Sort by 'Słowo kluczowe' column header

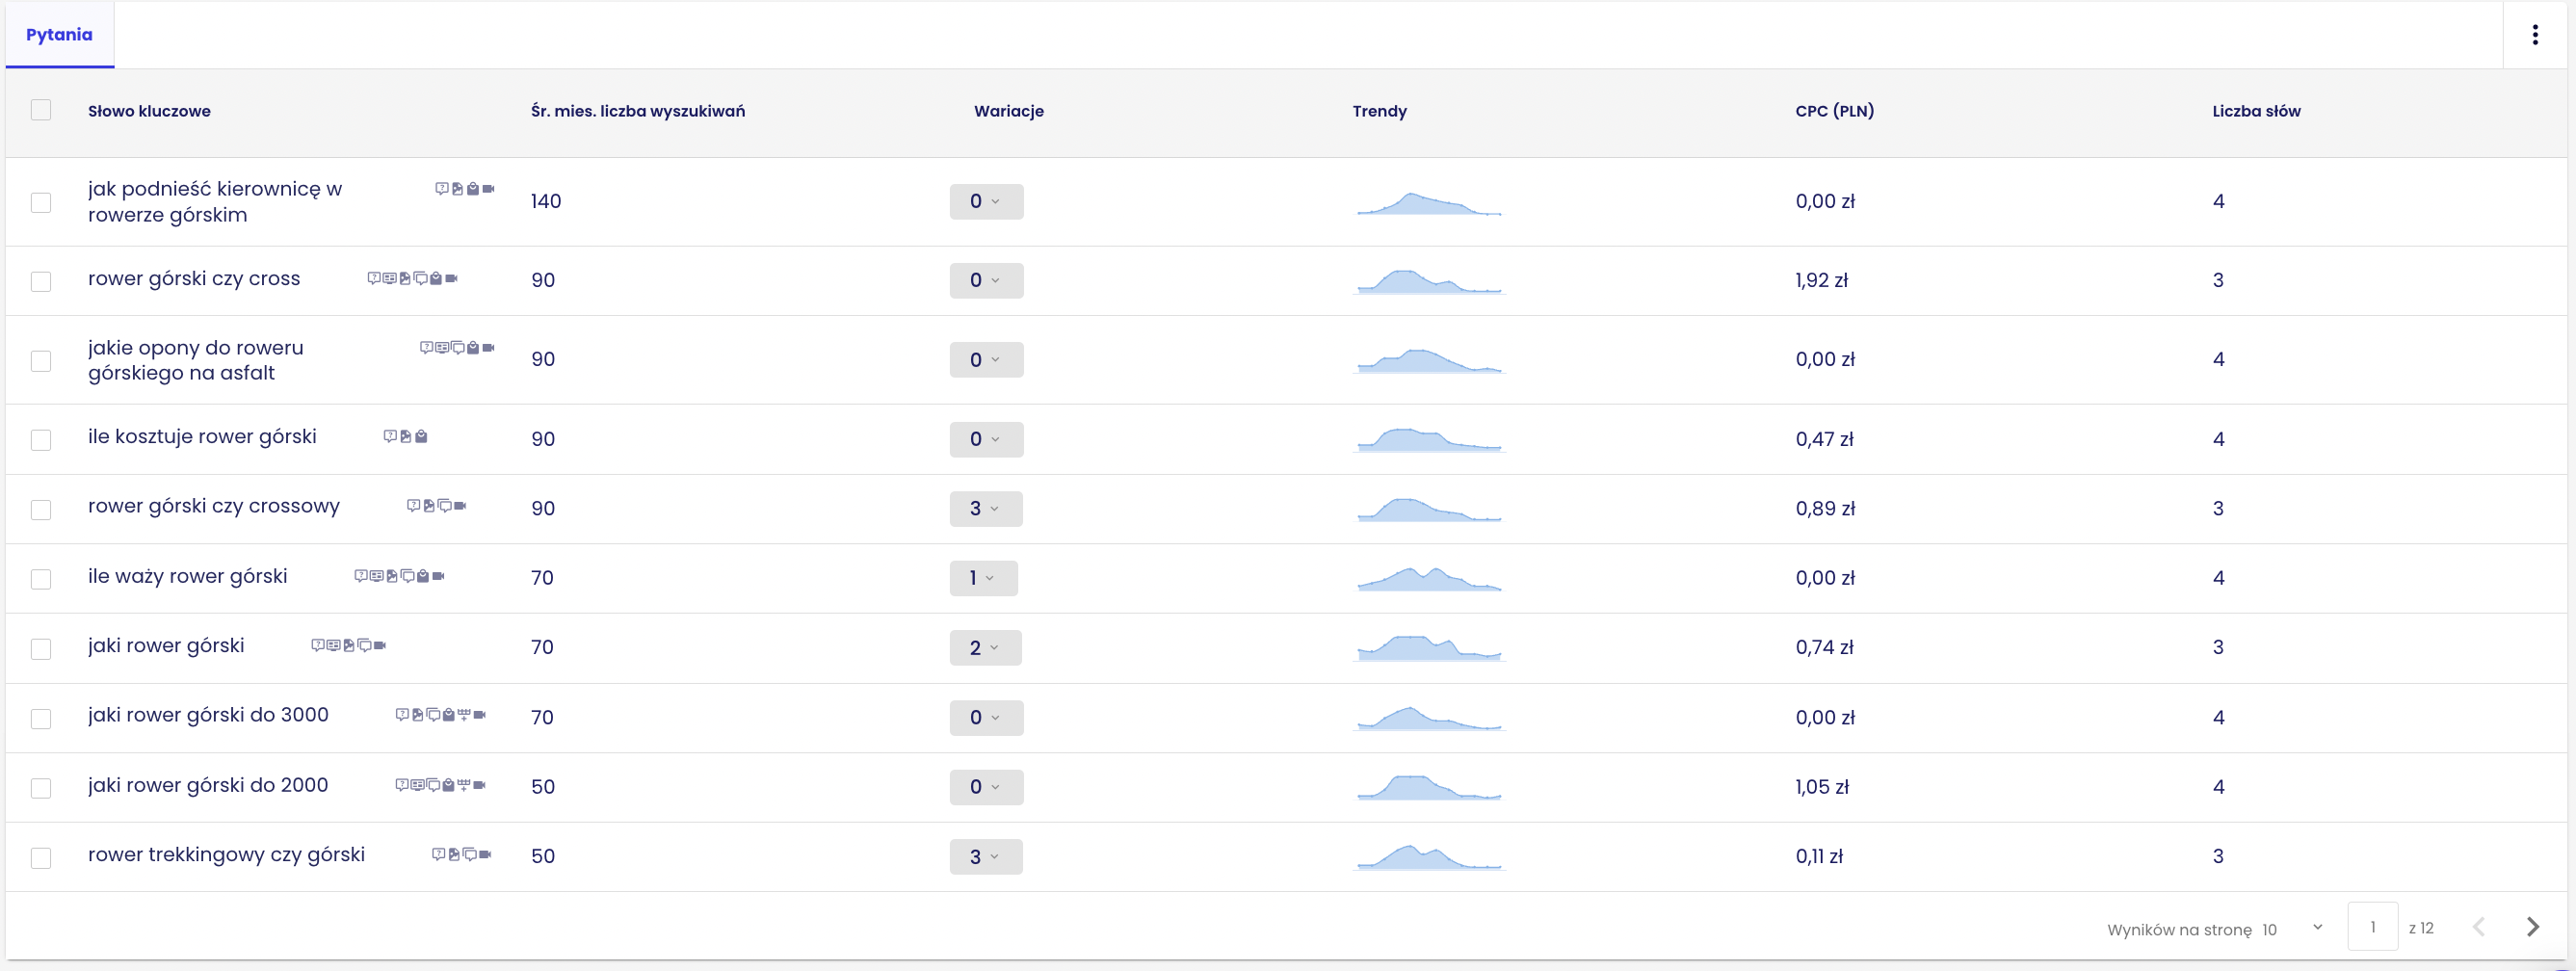point(149,111)
